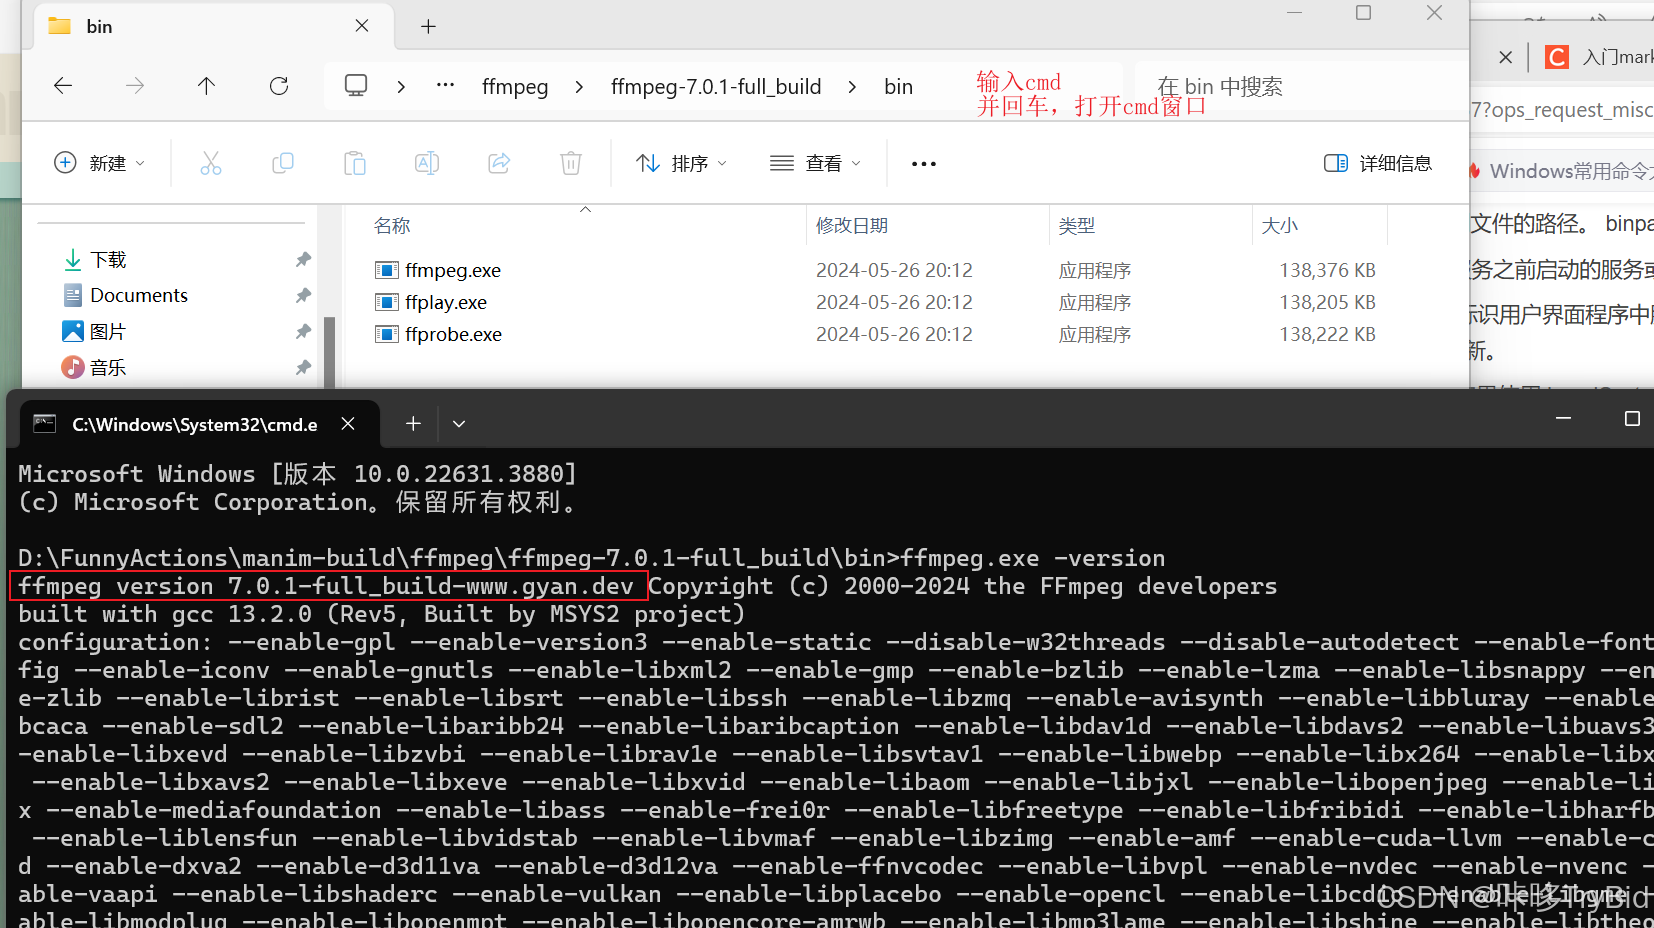This screenshot has width=1654, height=928.
Task: Open 音乐 Music in the sidebar
Action: coord(108,367)
